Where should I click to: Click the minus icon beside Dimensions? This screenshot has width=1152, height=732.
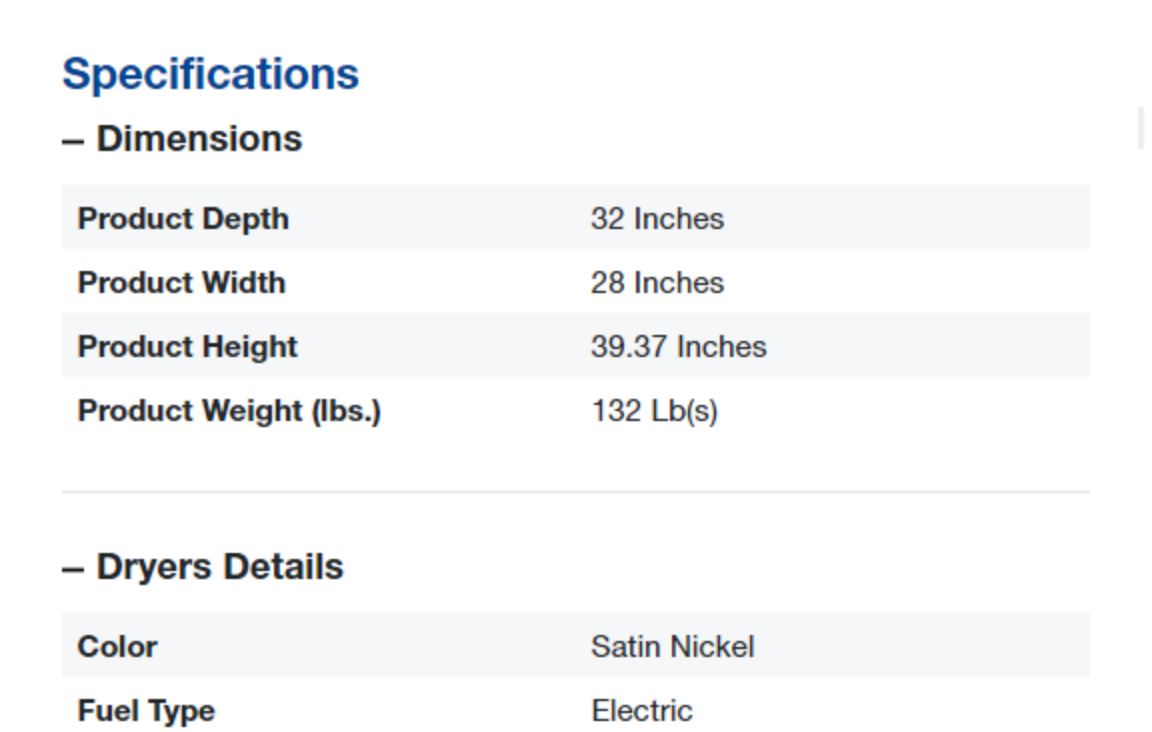point(73,141)
